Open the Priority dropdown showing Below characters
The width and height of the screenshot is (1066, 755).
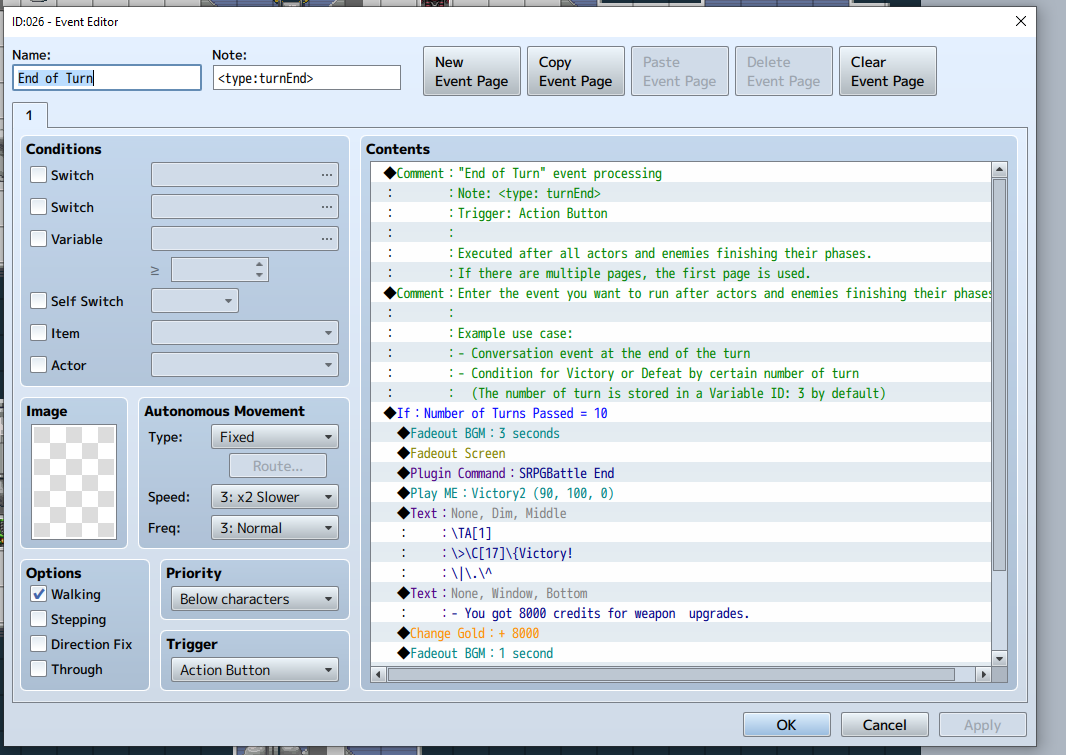pyautogui.click(x=255, y=599)
